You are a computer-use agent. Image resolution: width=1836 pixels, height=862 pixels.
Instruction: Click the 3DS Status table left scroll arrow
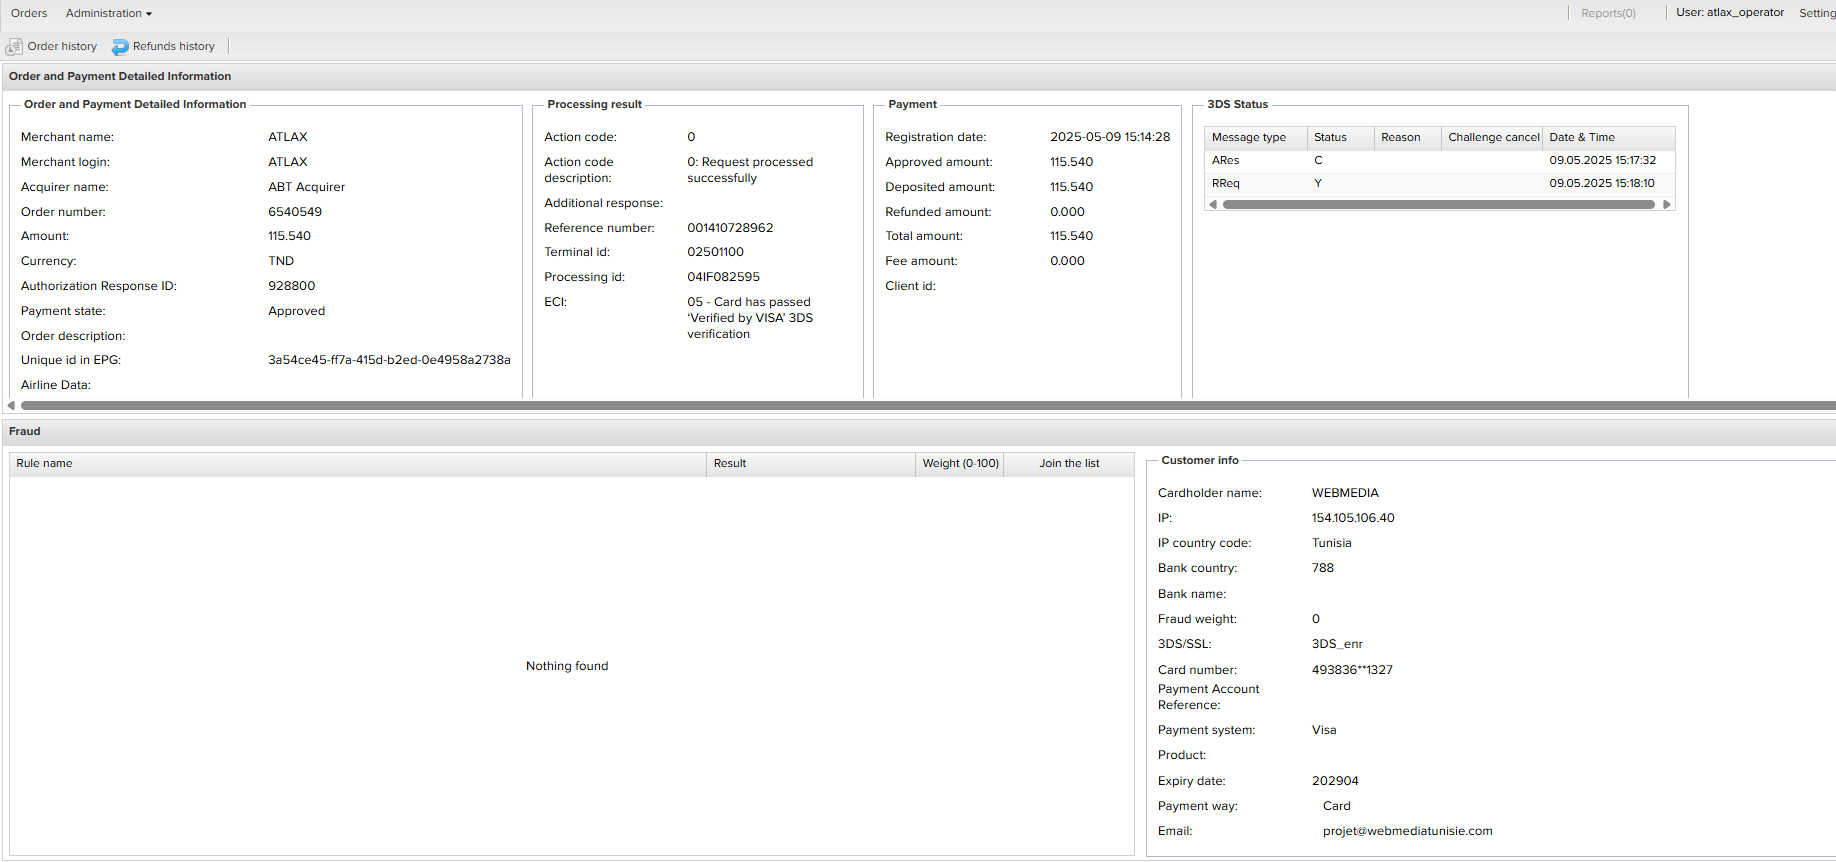click(x=1213, y=204)
